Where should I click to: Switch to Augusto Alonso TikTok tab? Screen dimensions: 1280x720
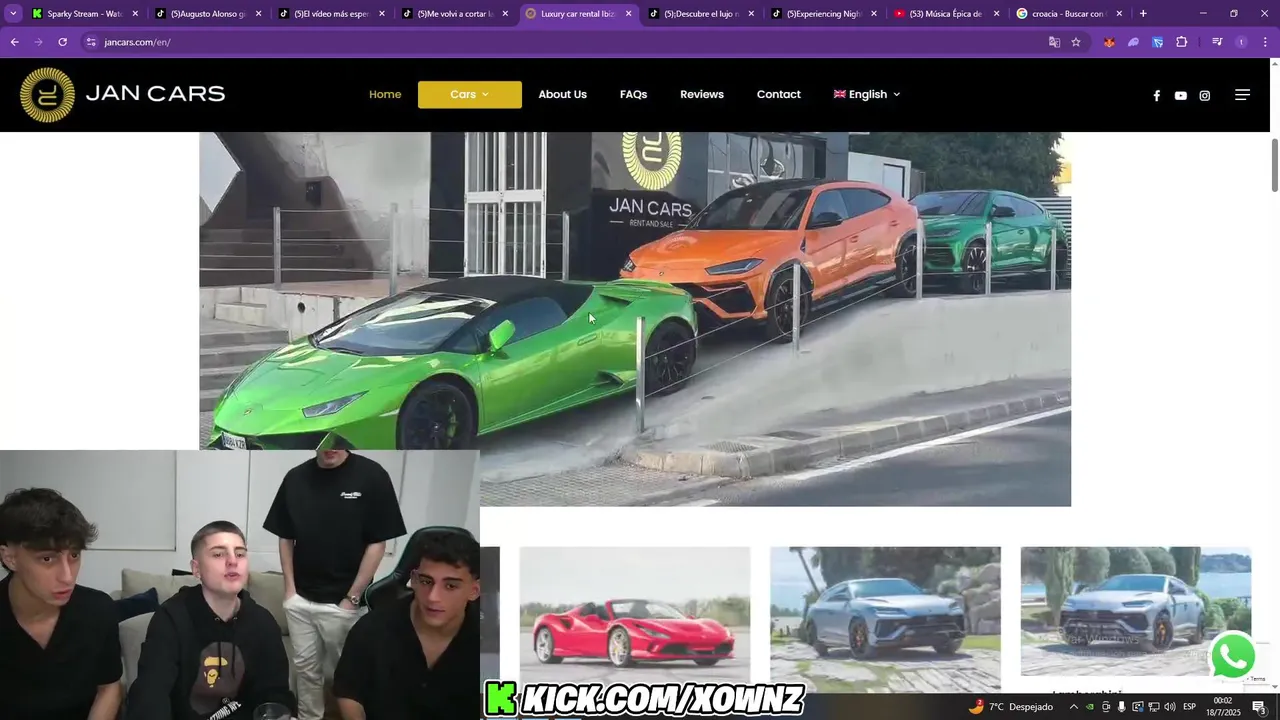(208, 14)
